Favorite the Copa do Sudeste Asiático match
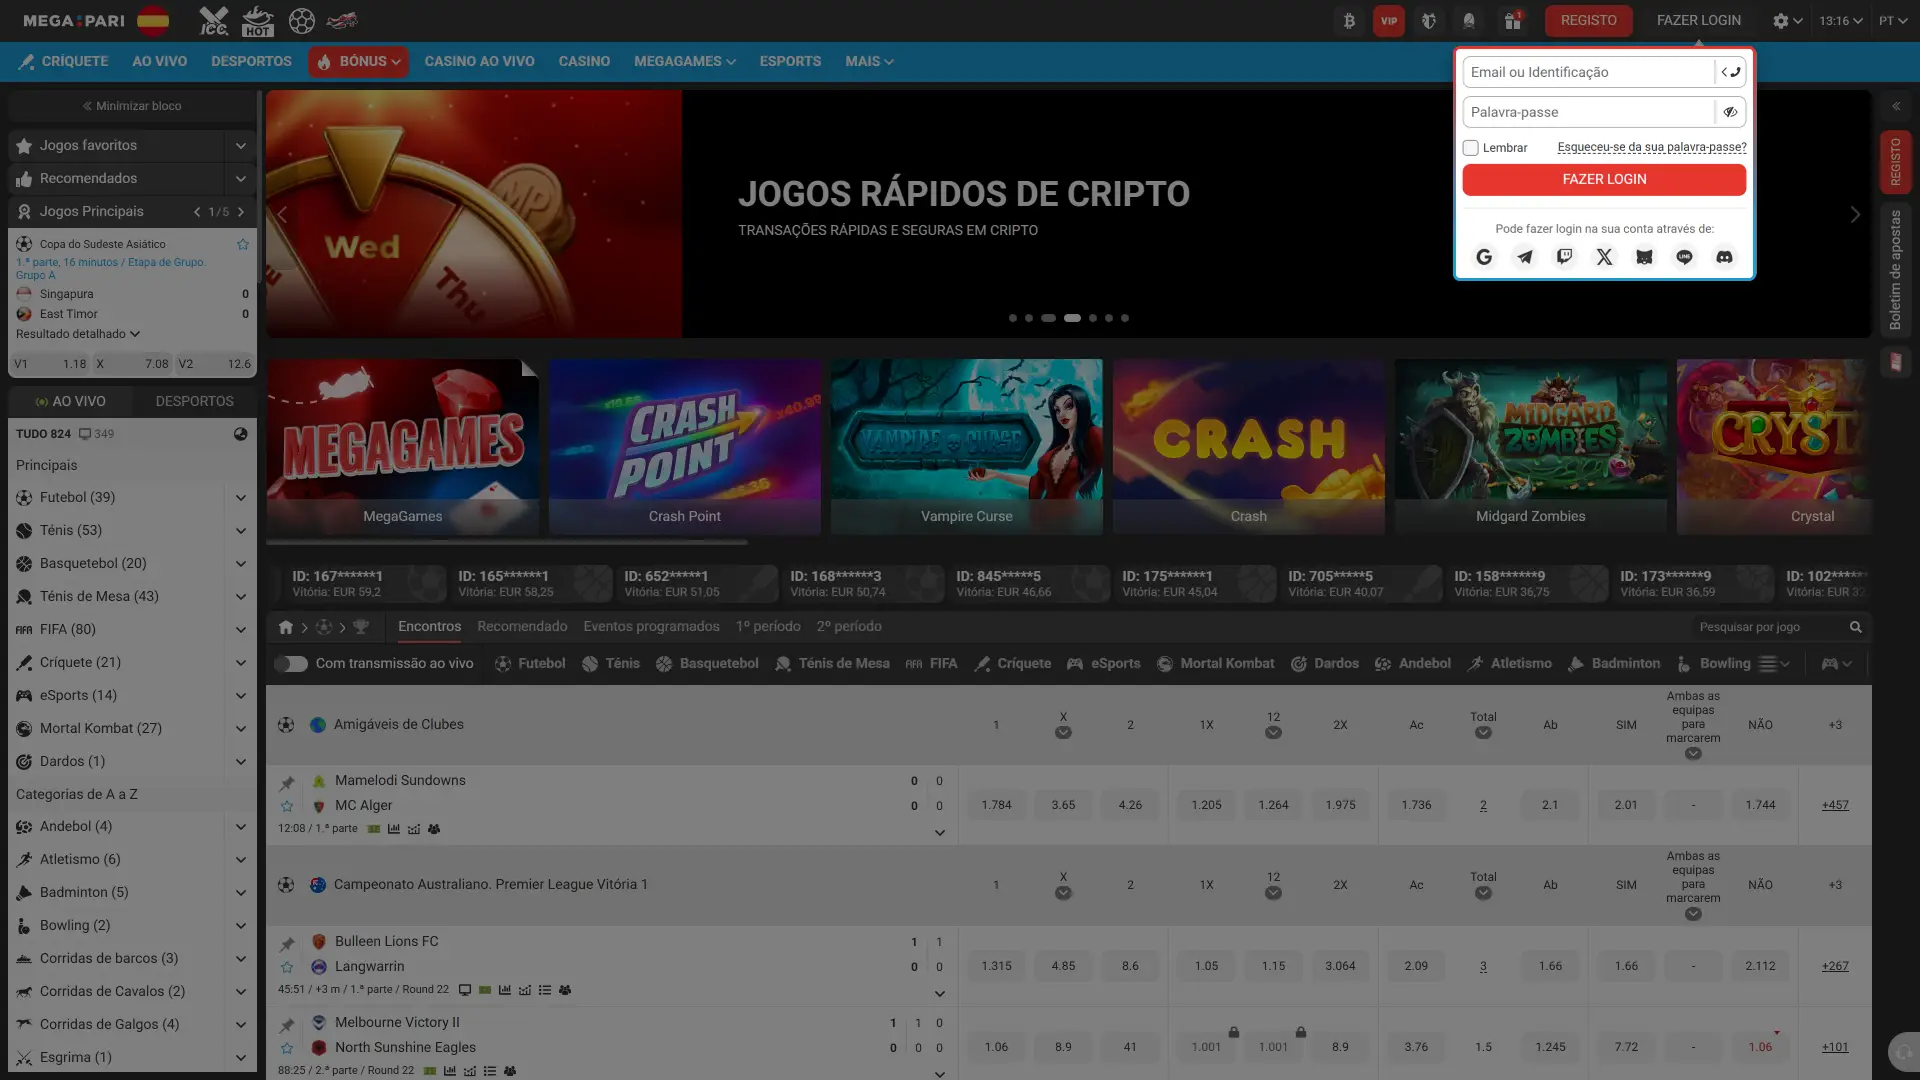This screenshot has width=1920, height=1080. pos(242,244)
